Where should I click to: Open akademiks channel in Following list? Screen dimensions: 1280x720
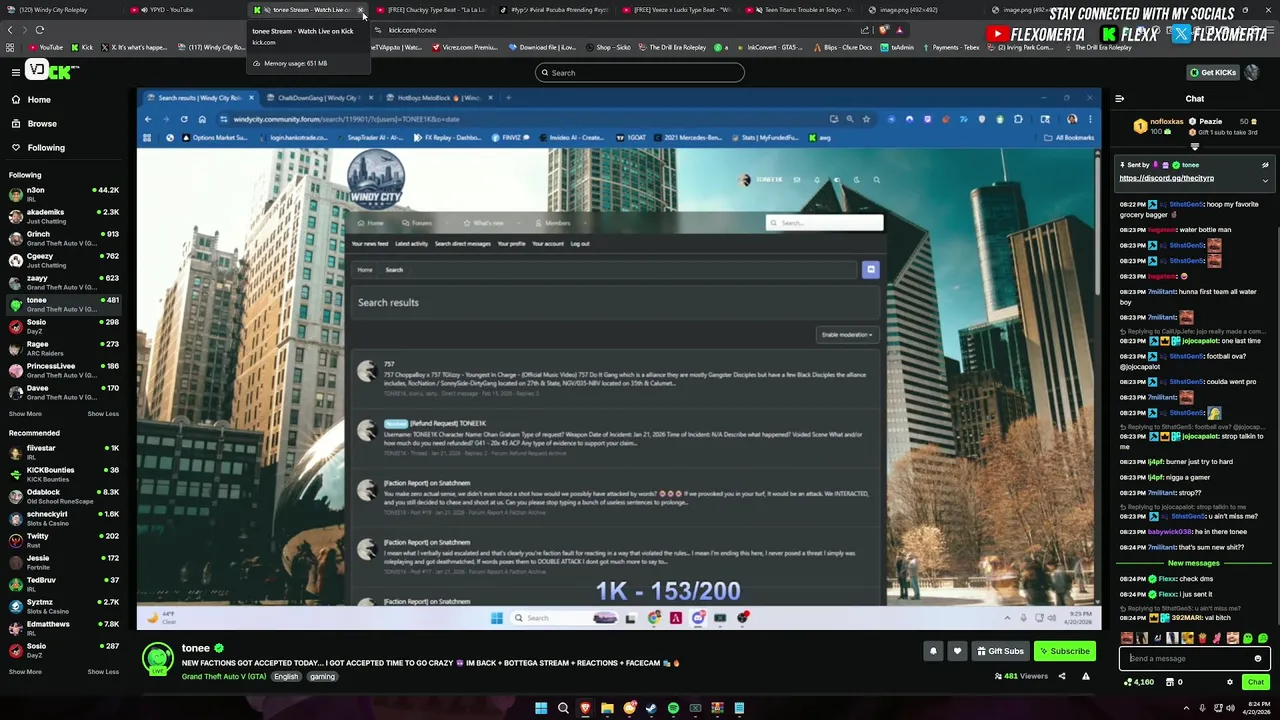pos(64,216)
